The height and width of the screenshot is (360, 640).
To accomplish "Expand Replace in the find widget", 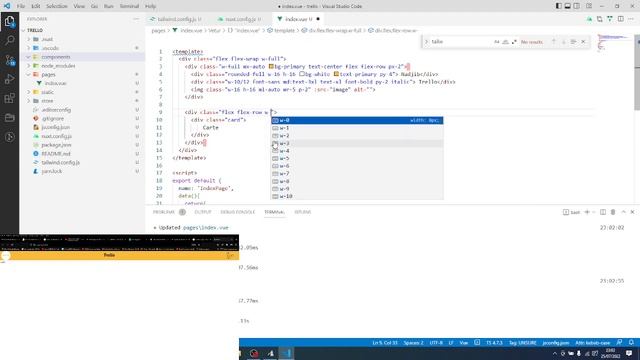I will tap(426, 42).
